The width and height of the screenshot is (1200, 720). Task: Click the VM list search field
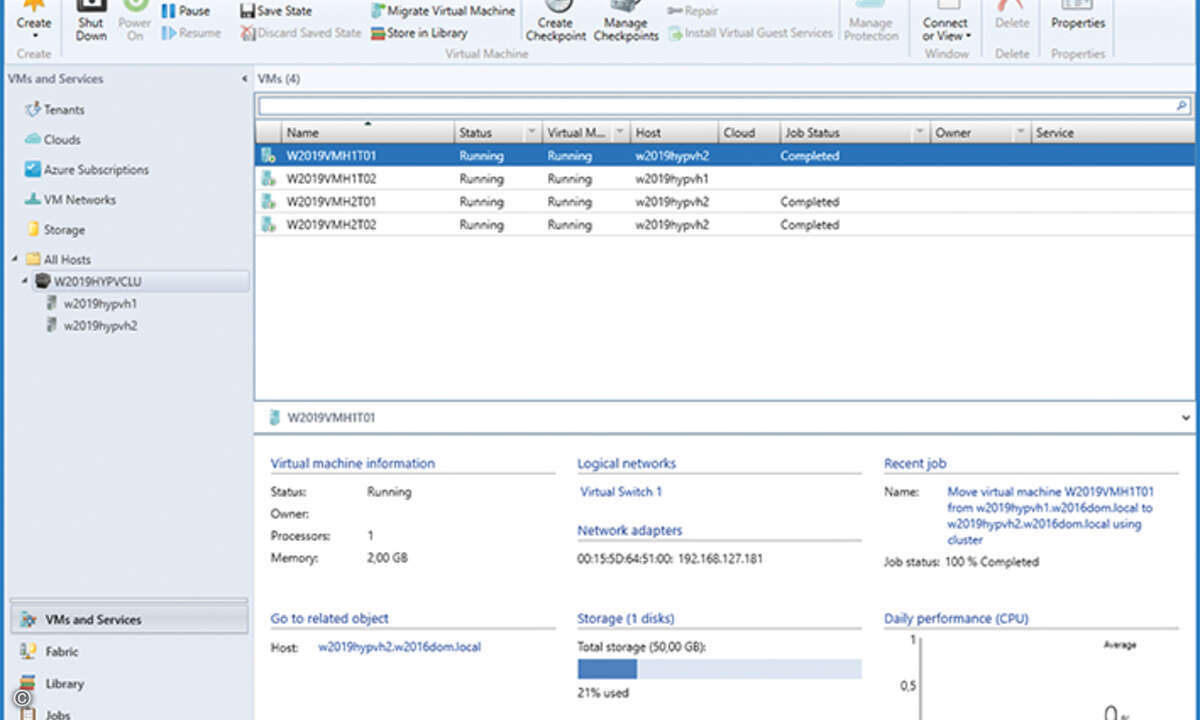coord(716,105)
